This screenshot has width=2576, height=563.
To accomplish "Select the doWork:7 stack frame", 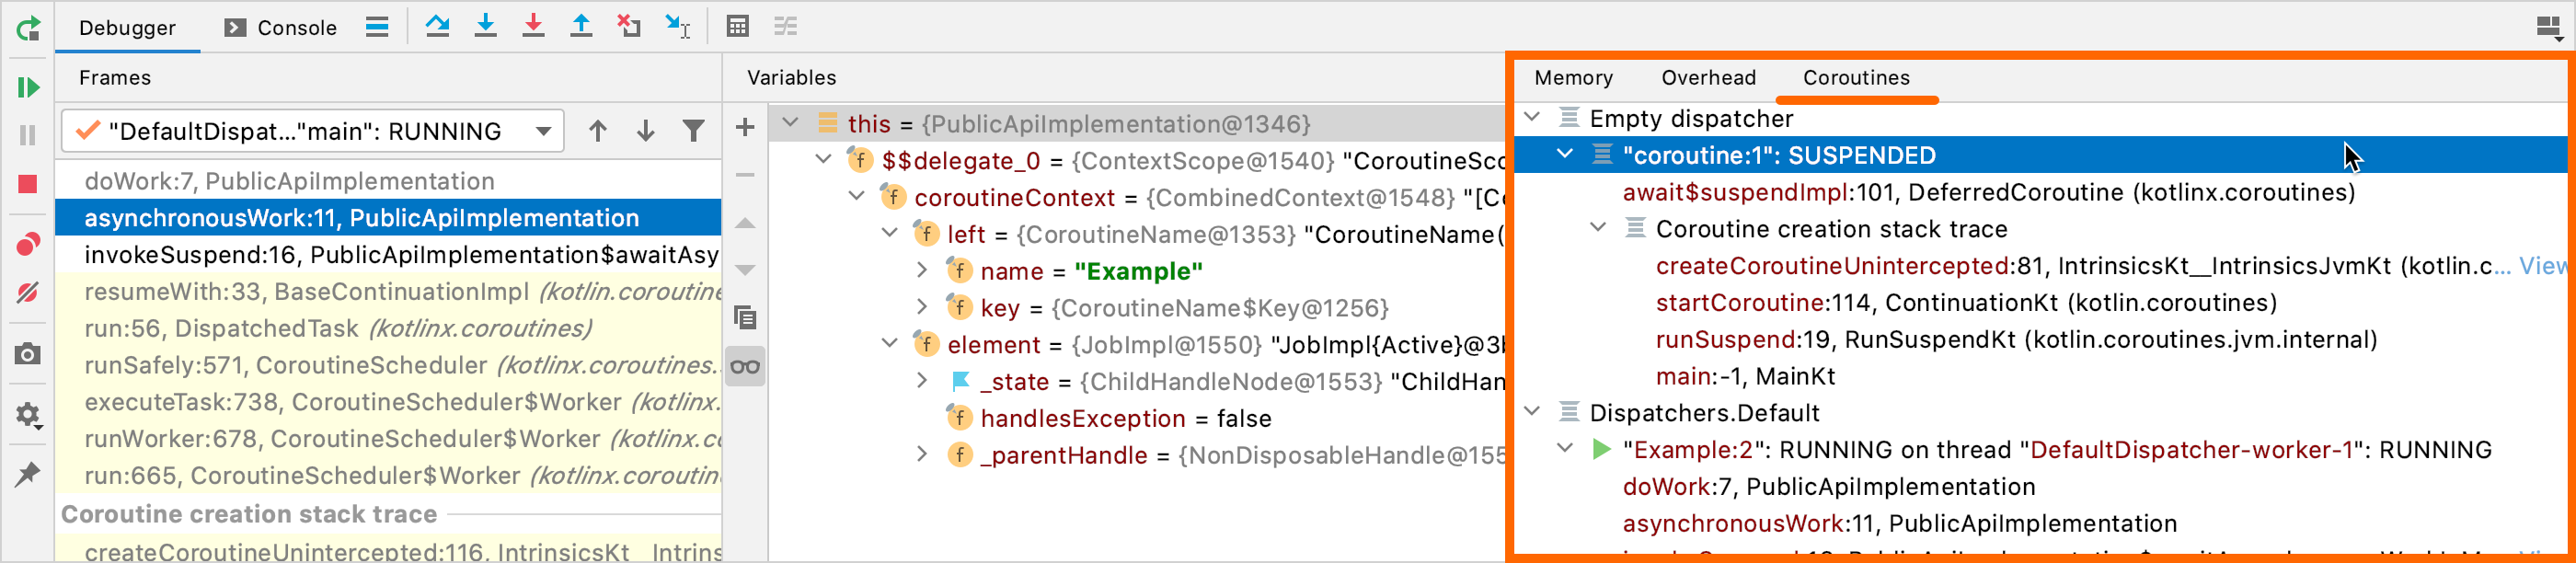I will click(x=290, y=181).
